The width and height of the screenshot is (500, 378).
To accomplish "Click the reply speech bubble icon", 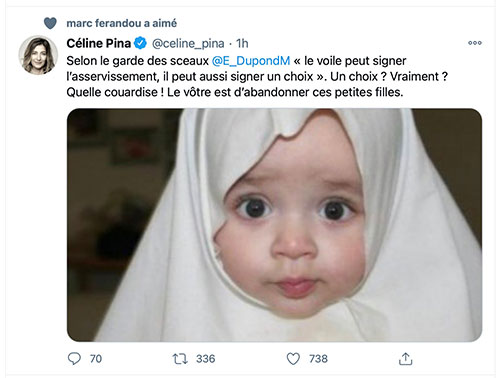I will (x=74, y=359).
